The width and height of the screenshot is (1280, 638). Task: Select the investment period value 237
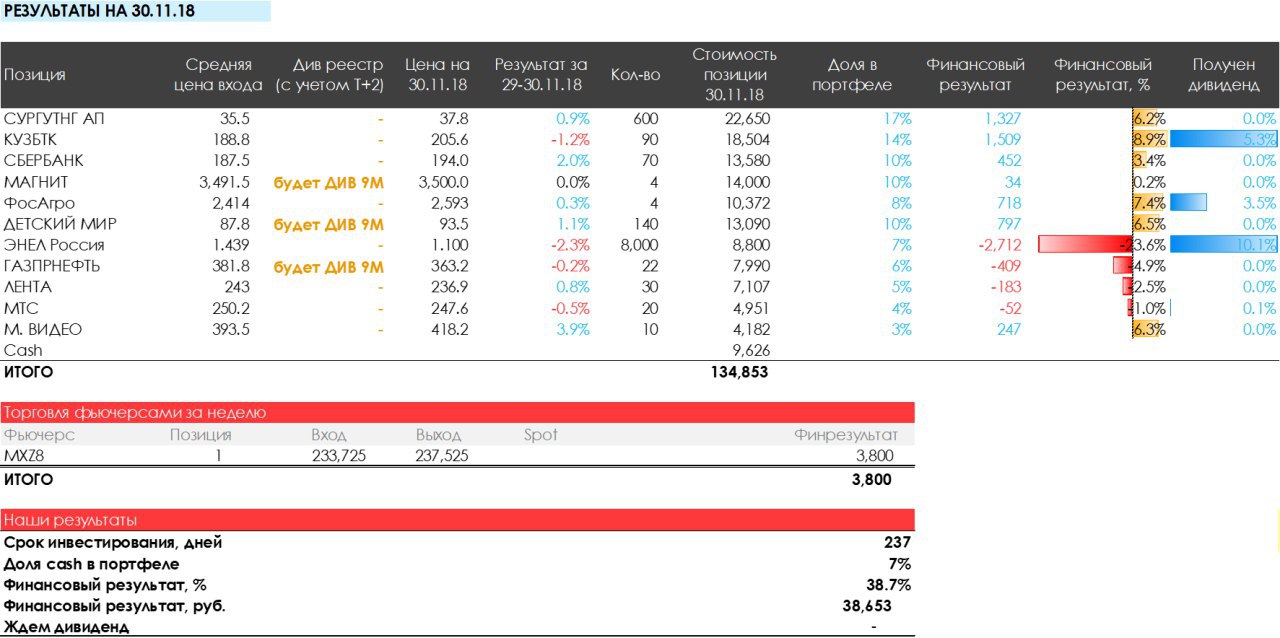tap(896, 543)
